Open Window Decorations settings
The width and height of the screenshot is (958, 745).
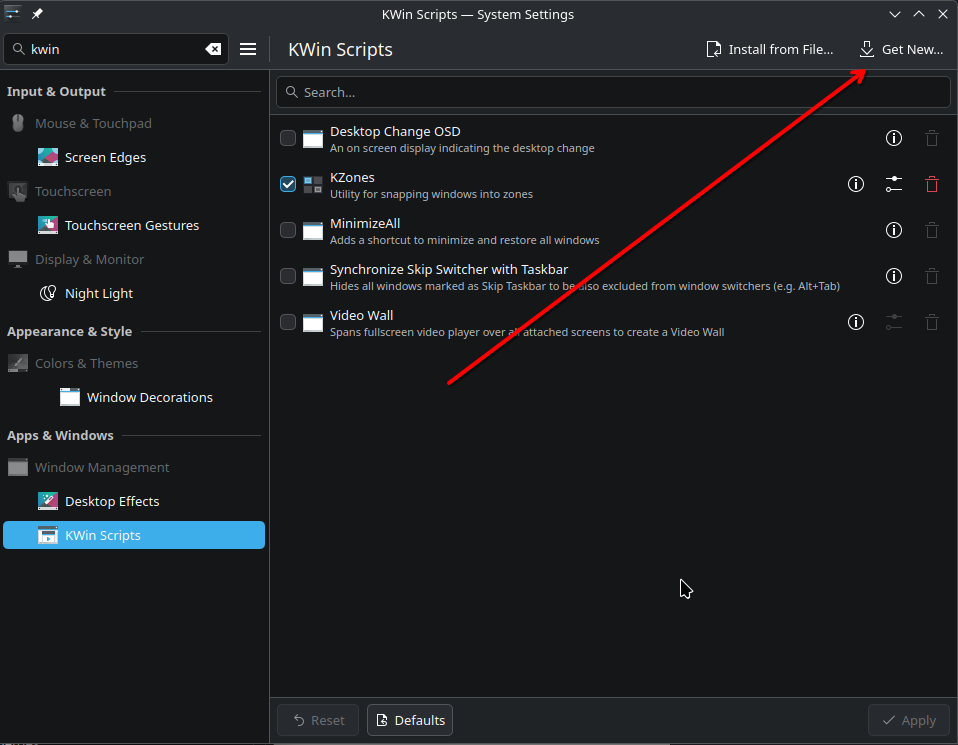click(x=134, y=397)
